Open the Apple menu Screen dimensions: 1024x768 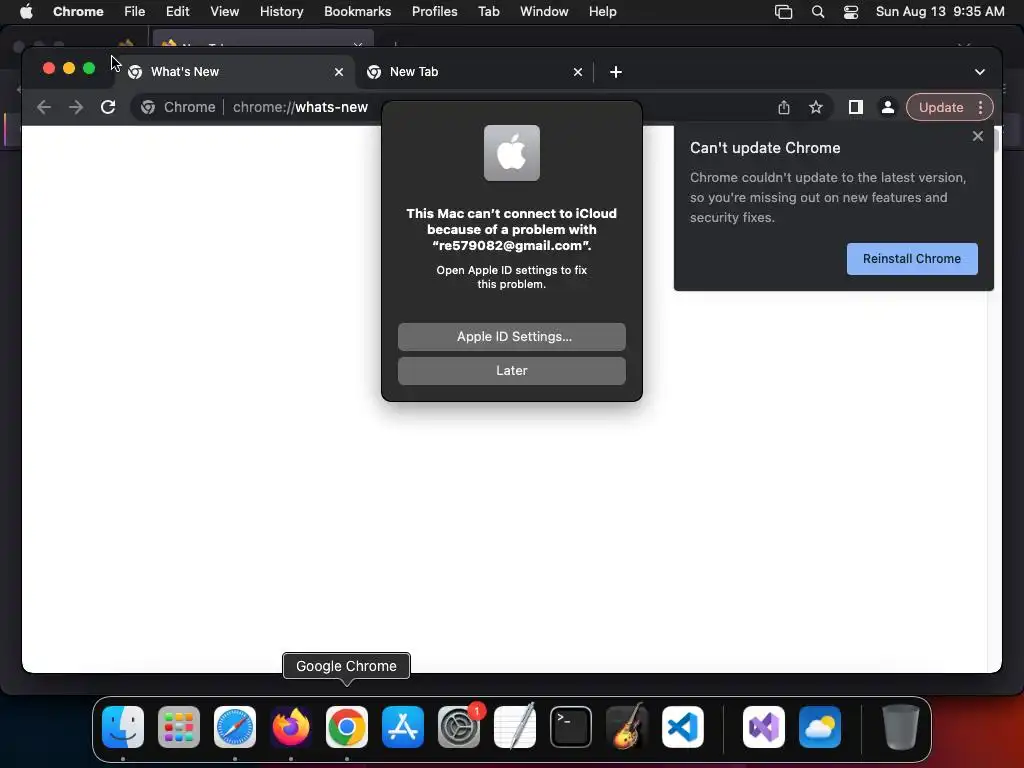tap(26, 12)
